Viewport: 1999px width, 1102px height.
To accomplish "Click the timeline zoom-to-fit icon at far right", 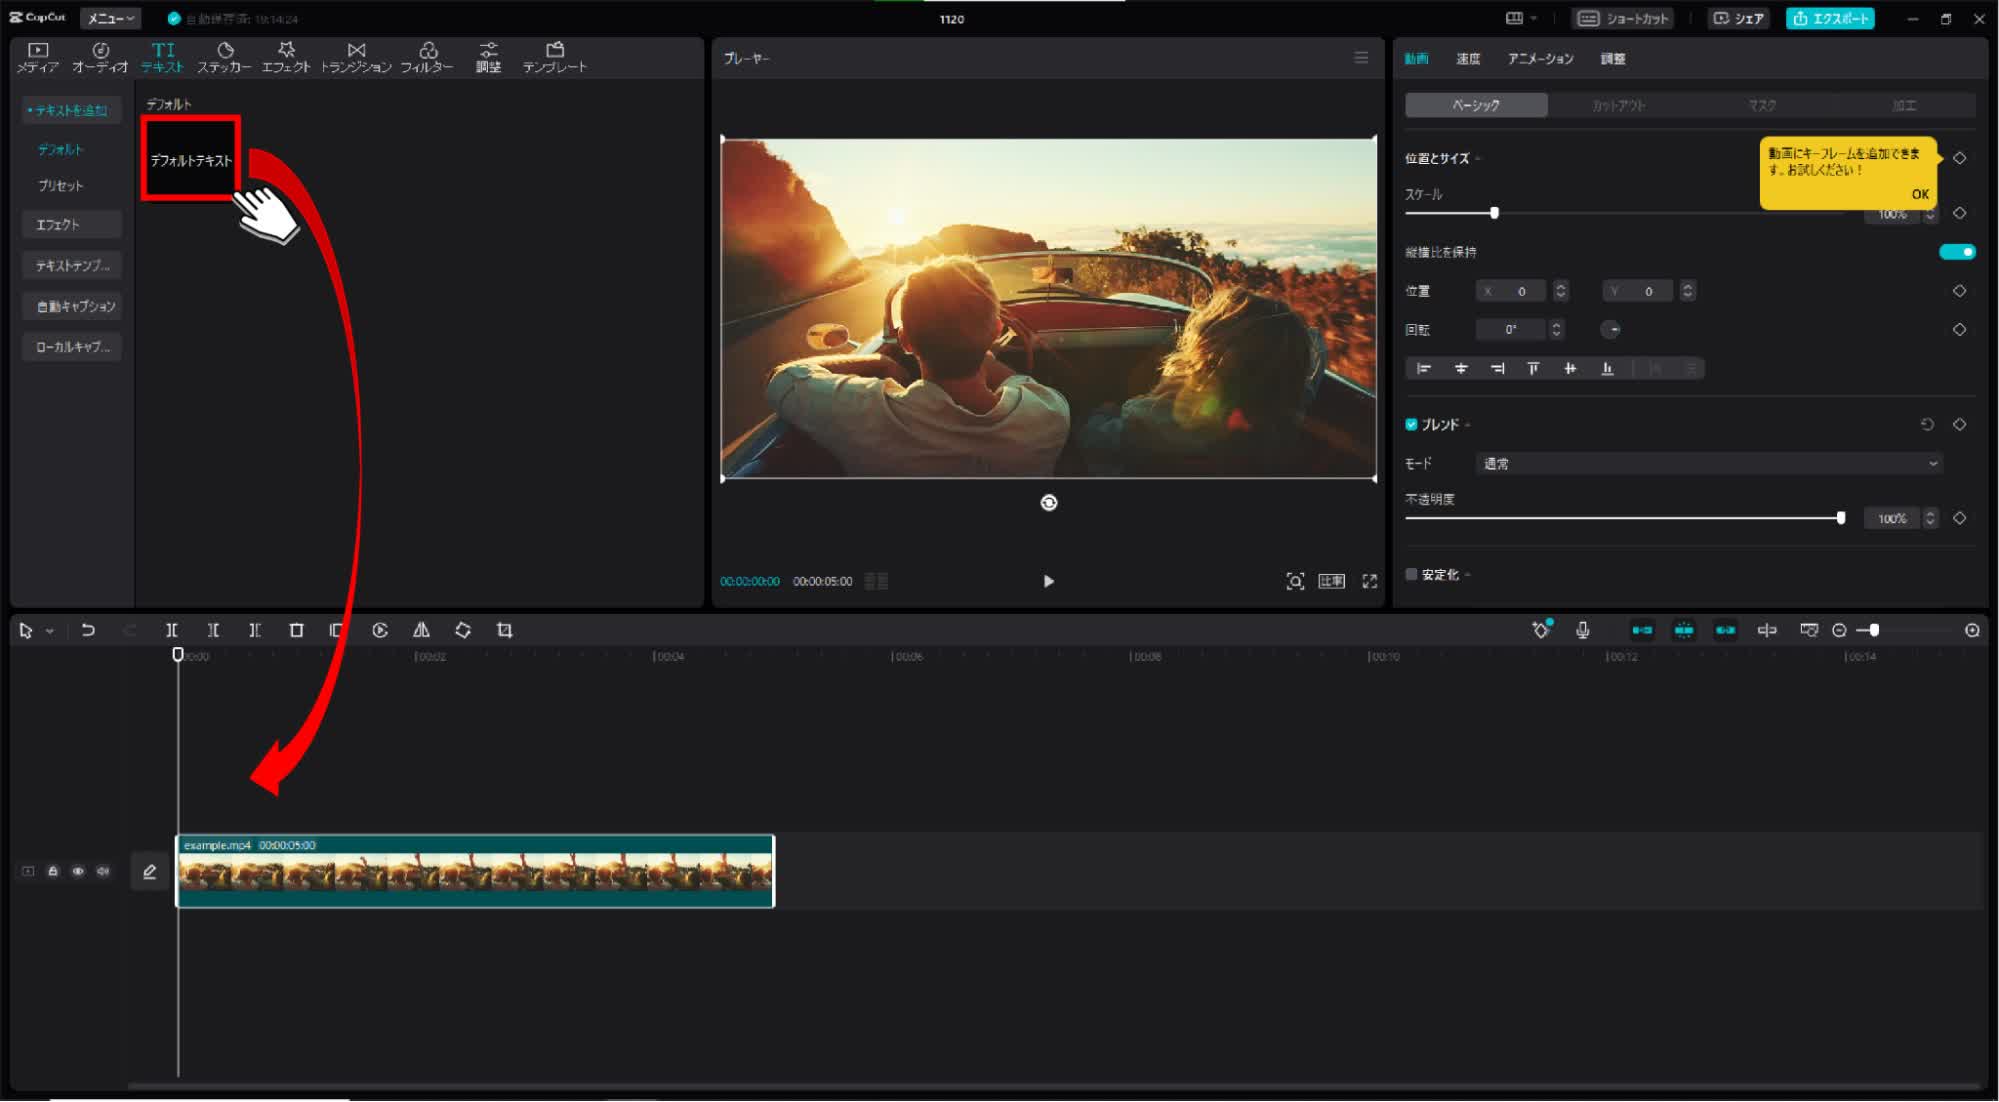I will click(1972, 630).
